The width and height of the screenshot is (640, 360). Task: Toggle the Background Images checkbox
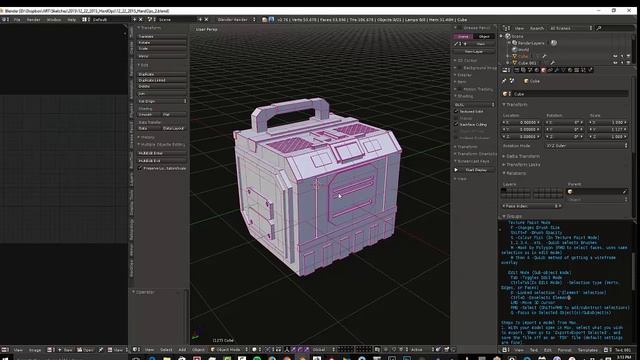click(460, 68)
